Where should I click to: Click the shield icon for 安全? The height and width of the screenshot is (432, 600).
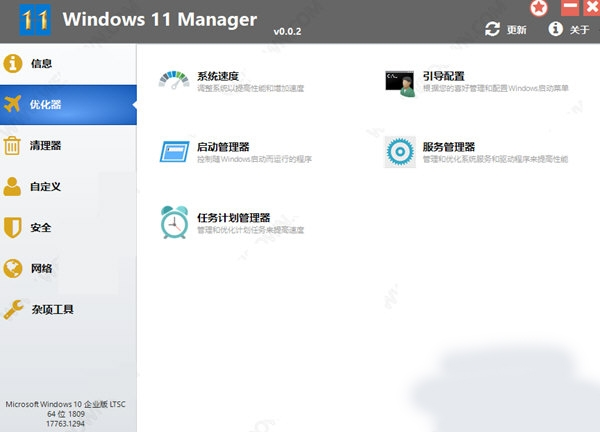[12, 227]
